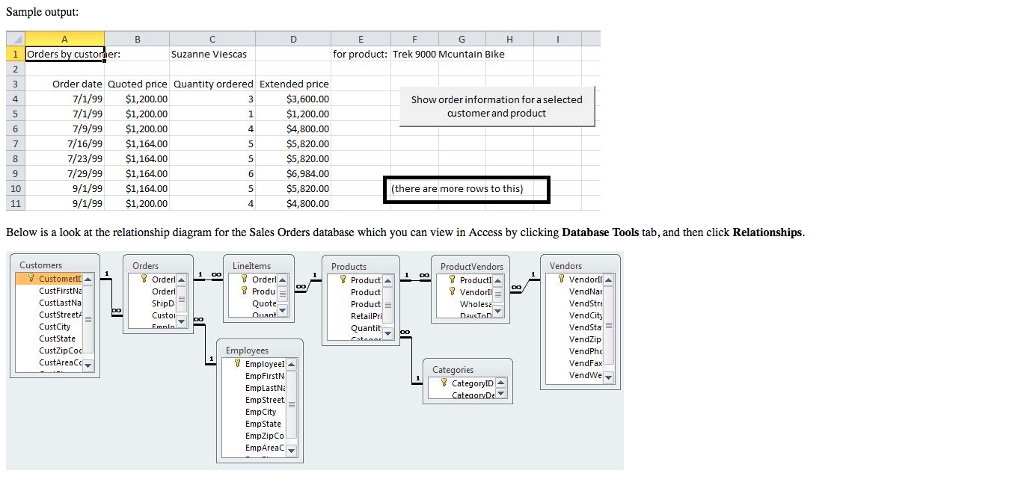The image size is (1024, 482).
Task: Click scroll-down arrow in LineItems table
Action: click(x=283, y=312)
